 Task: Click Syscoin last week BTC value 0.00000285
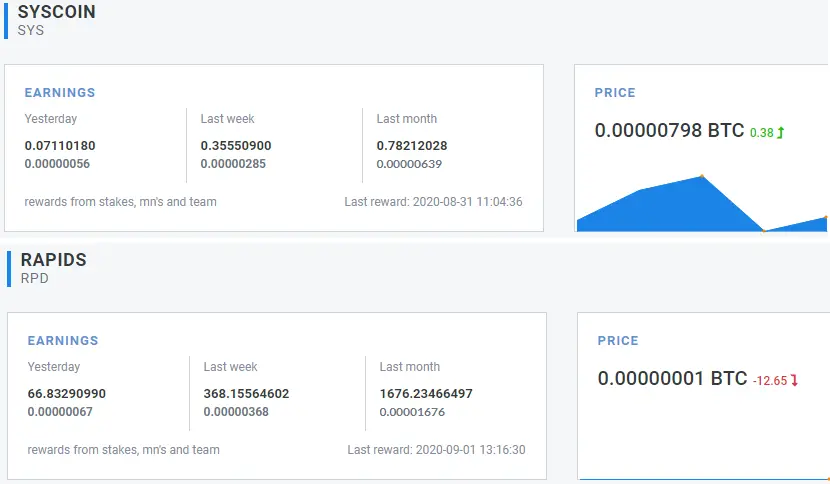(233, 164)
